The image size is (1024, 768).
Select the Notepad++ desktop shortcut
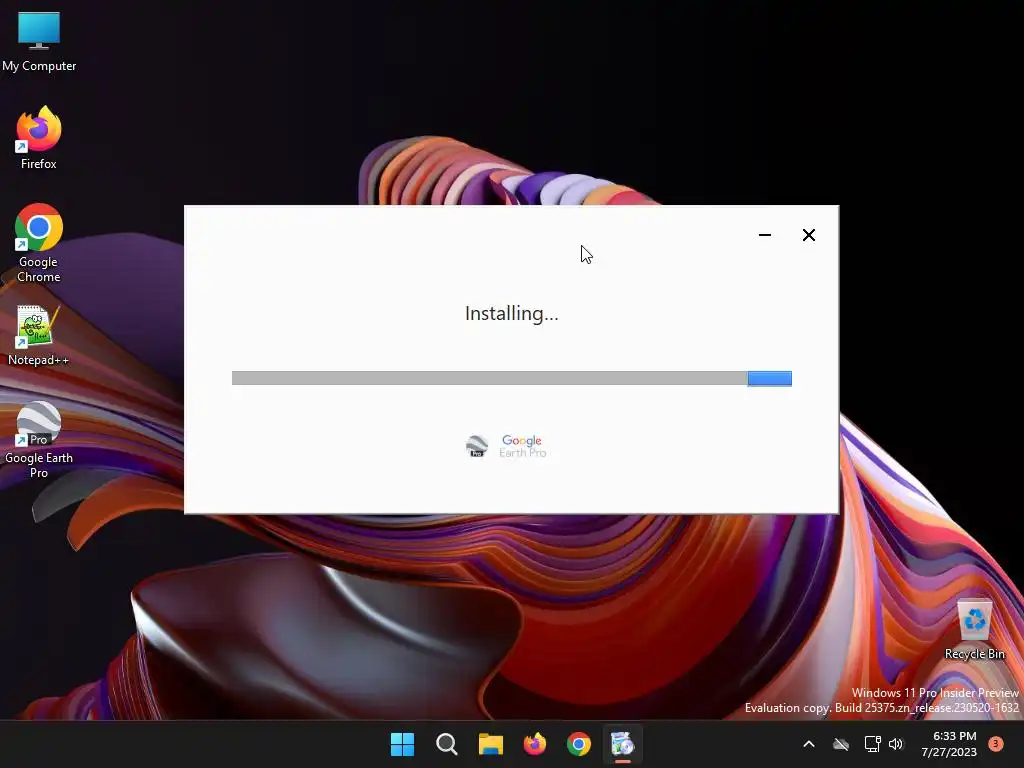point(39,335)
